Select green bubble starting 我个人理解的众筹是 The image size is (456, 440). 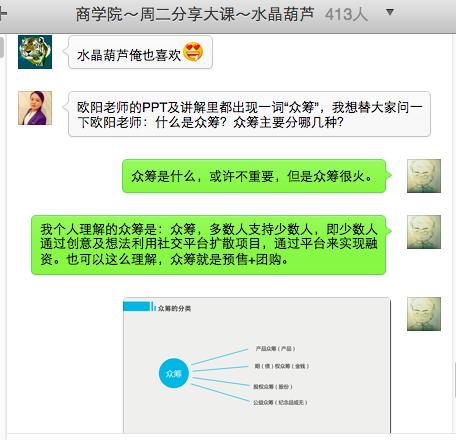click(209, 245)
